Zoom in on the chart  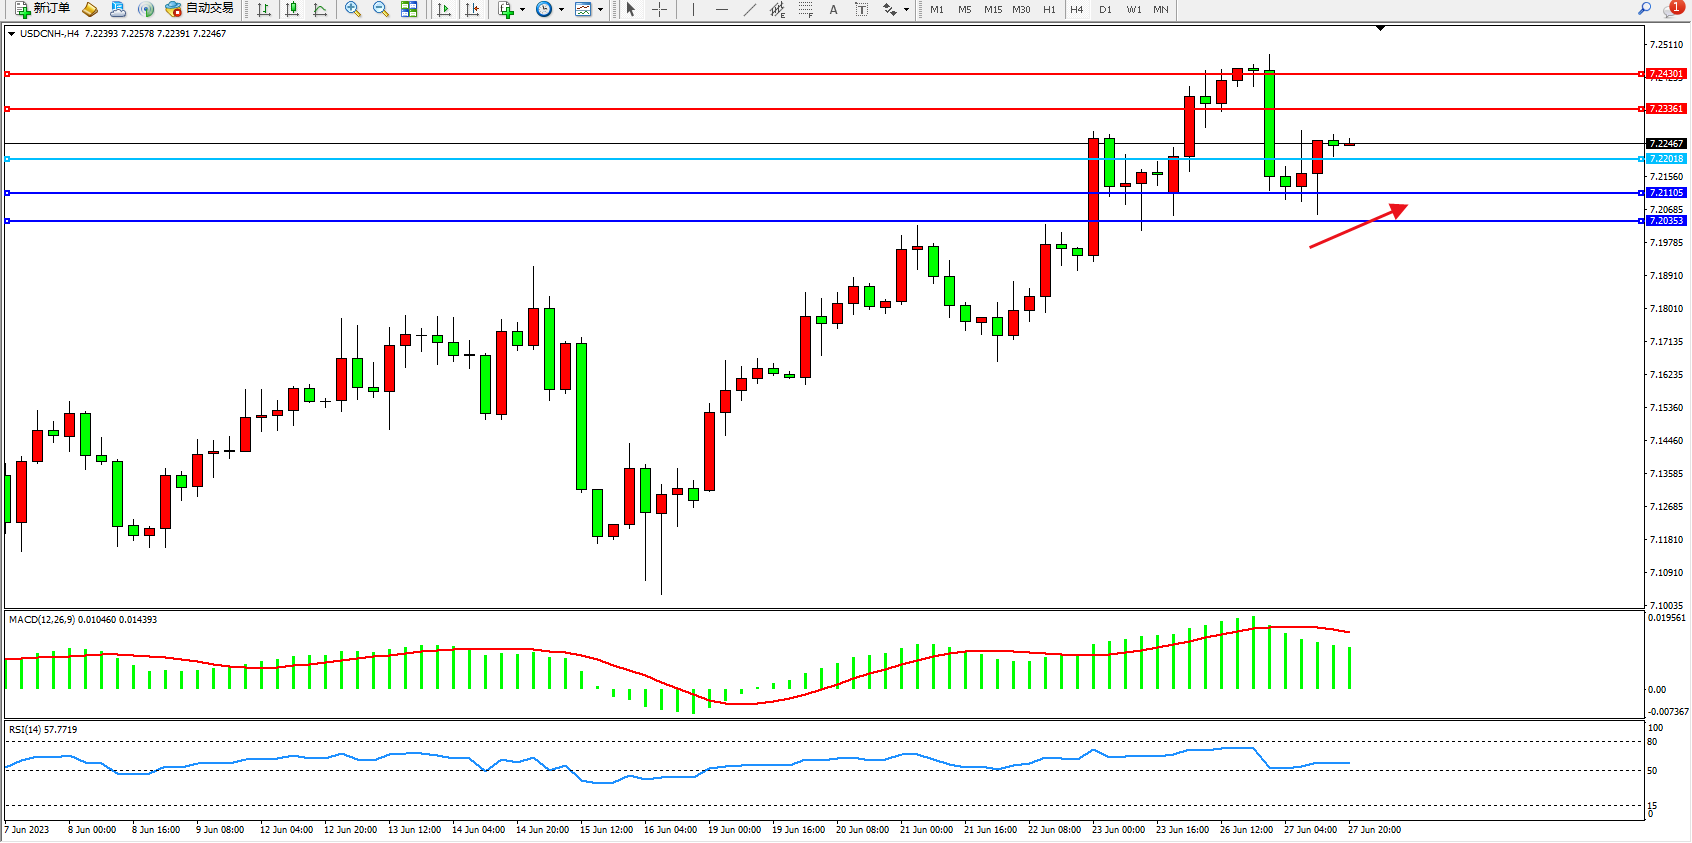pyautogui.click(x=352, y=9)
